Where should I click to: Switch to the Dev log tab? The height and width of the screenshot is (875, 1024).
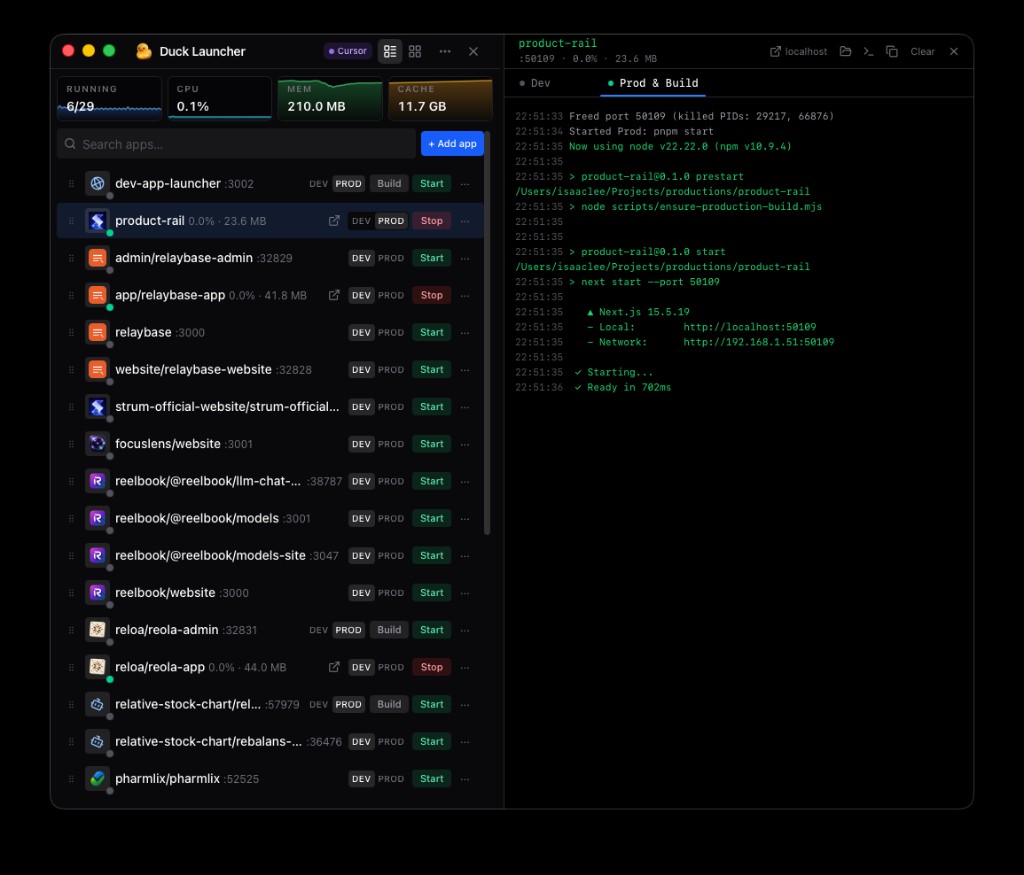pyautogui.click(x=535, y=83)
